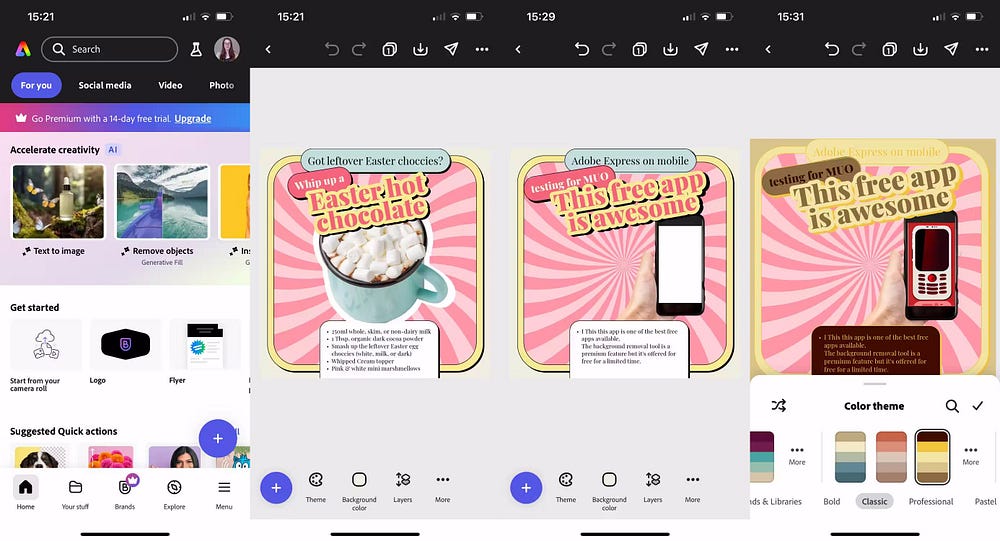
Task: Select the Classic theme category
Action: pyautogui.click(x=874, y=501)
